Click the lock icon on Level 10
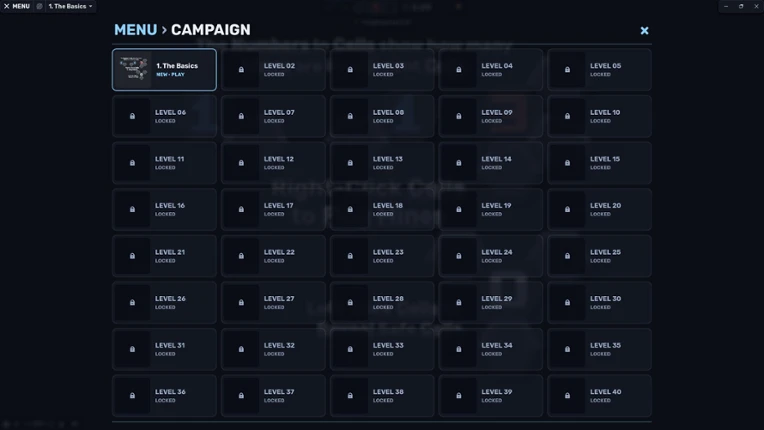Viewport: 764px width, 430px height. click(x=567, y=116)
